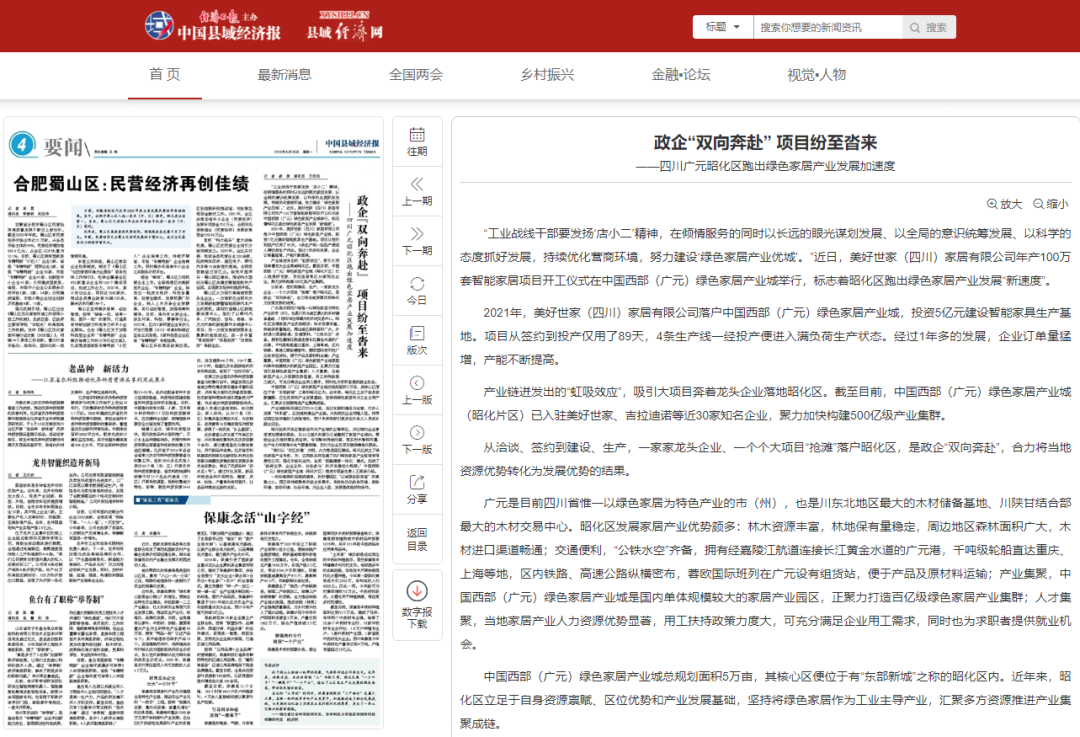The image size is (1080, 737).
Task: Click 缩小 to shrink article text
Action: (x=1050, y=204)
